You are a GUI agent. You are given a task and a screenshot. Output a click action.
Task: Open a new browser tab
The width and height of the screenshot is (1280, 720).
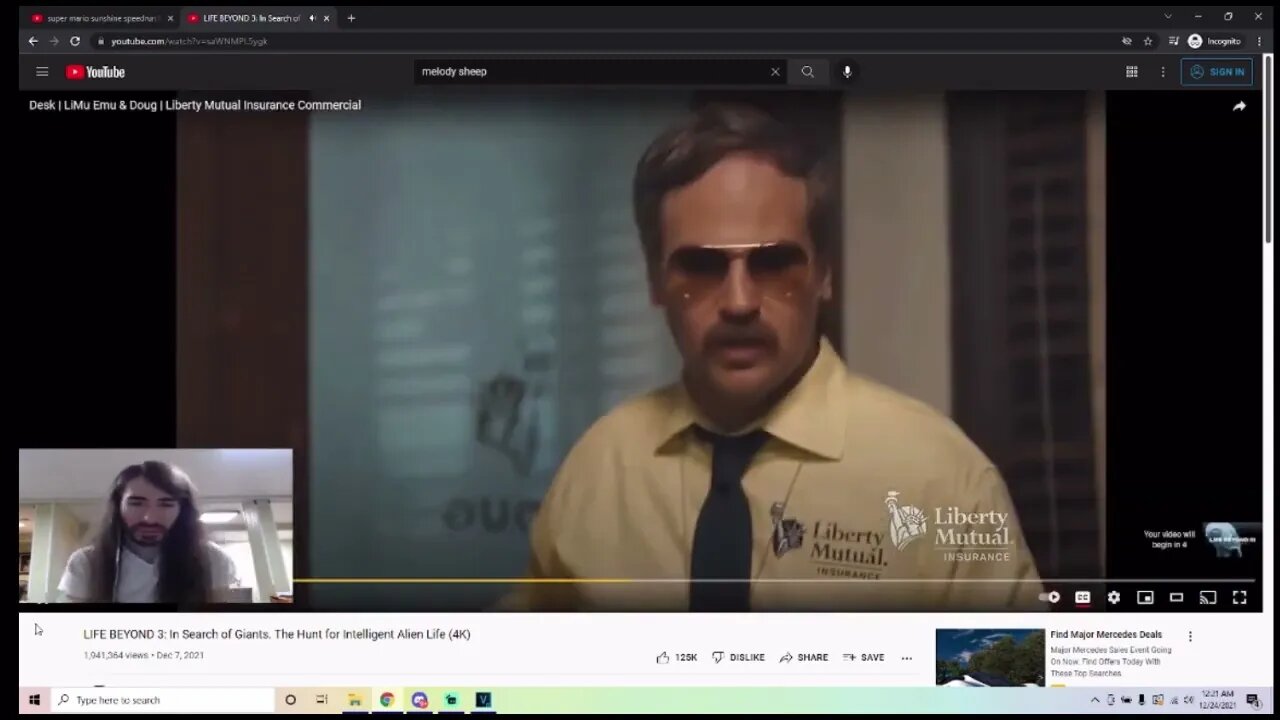click(x=351, y=18)
